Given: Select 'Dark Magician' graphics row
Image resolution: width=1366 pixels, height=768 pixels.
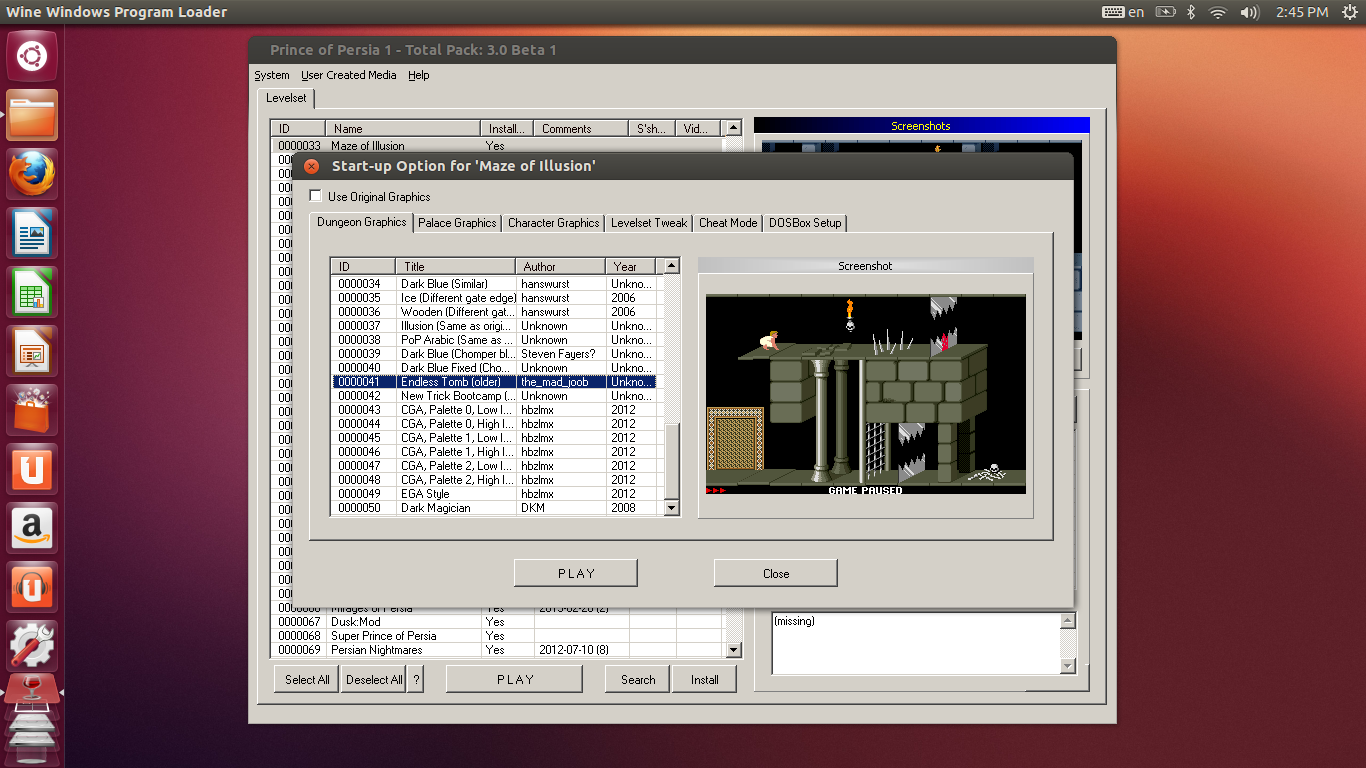Looking at the screenshot, I should coord(494,508).
